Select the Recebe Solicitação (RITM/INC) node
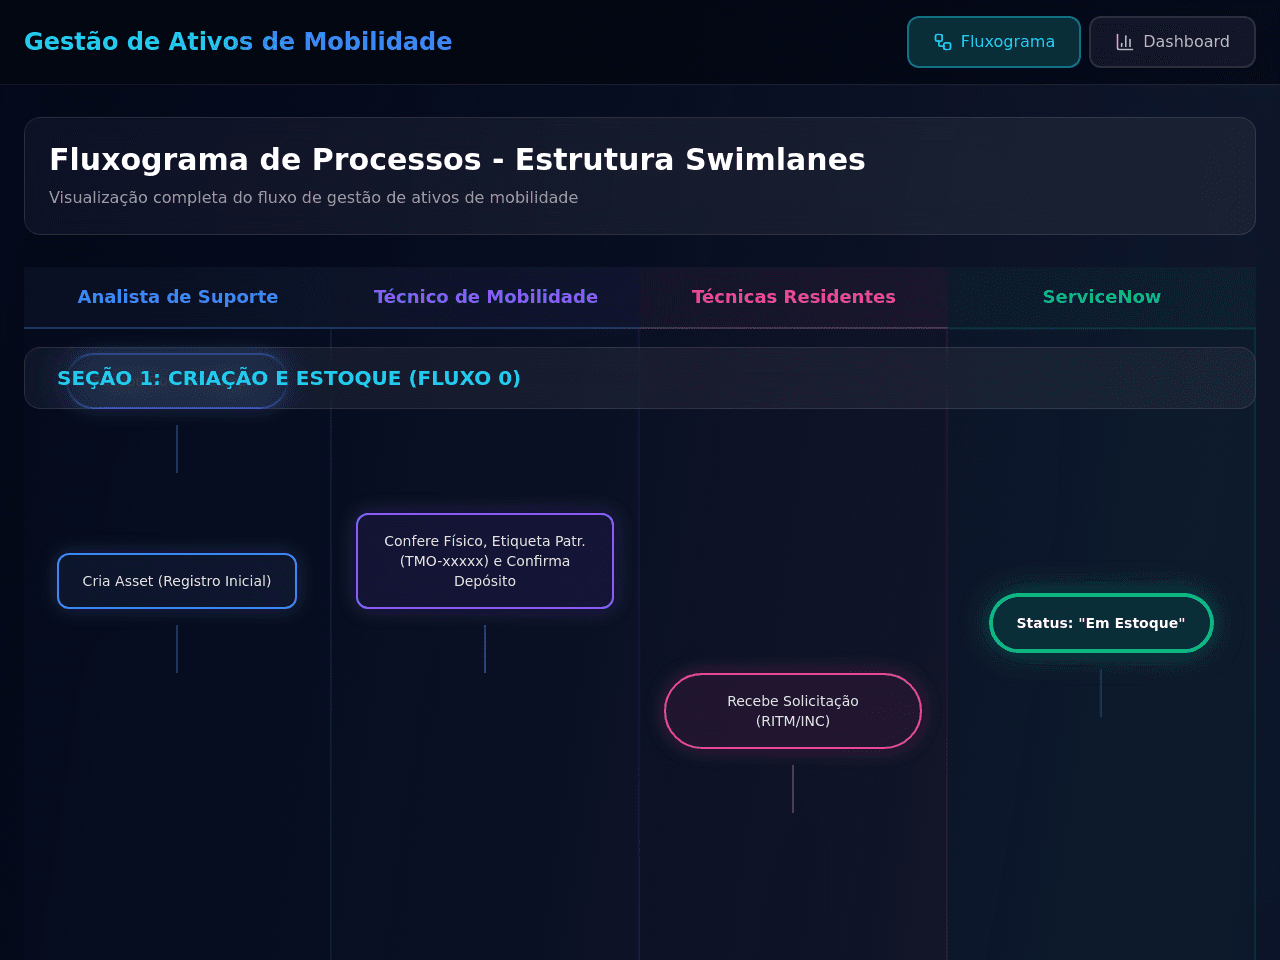 [793, 711]
